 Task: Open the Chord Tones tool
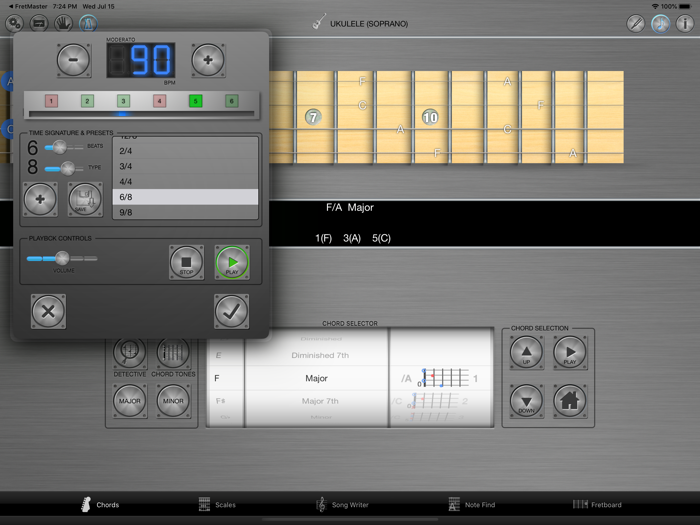(173, 353)
